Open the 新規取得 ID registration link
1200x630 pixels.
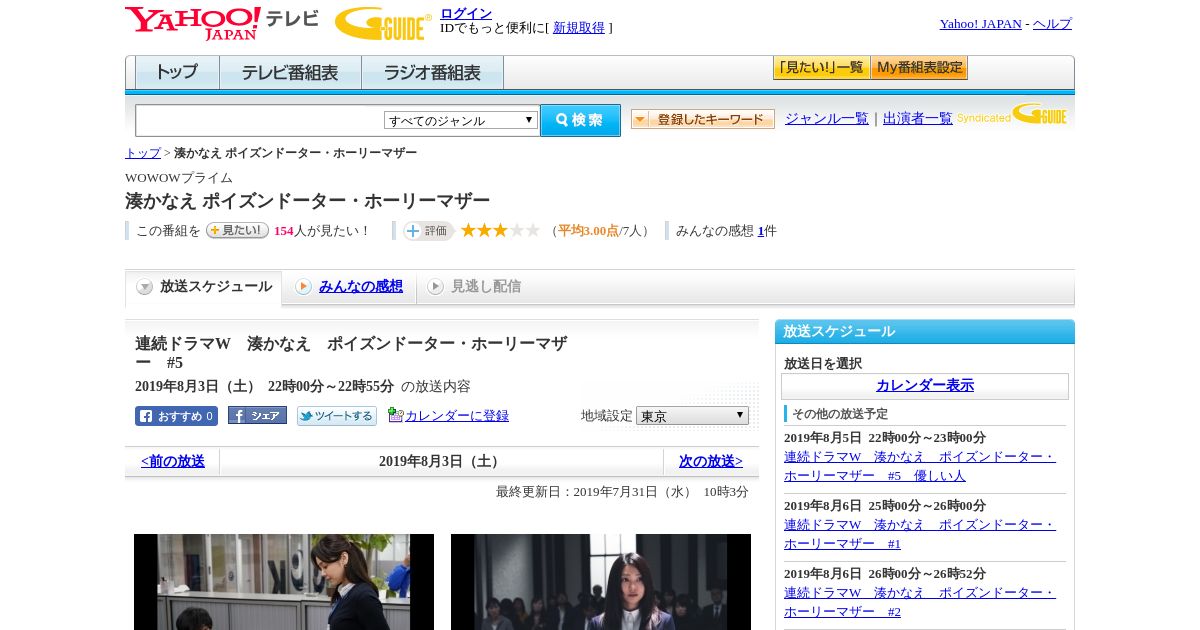point(579,28)
